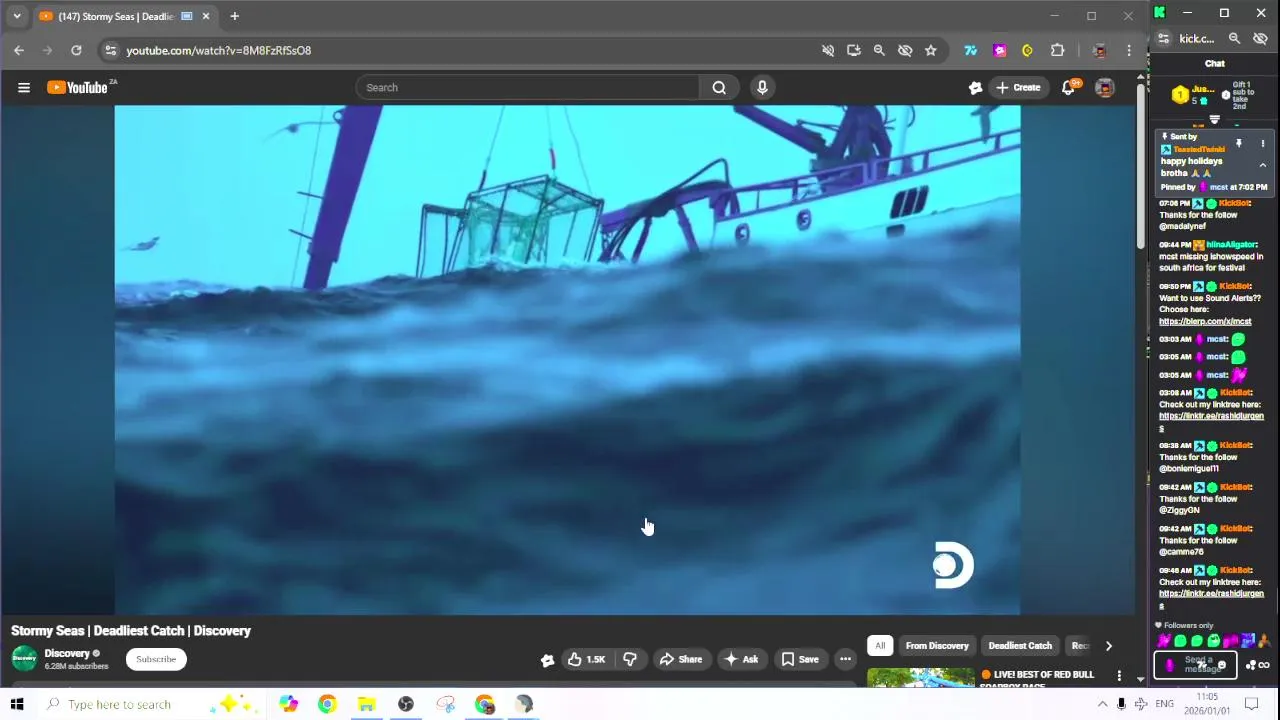The width and height of the screenshot is (1280, 720).
Task: Click install app icon in address bar
Action: (853, 50)
